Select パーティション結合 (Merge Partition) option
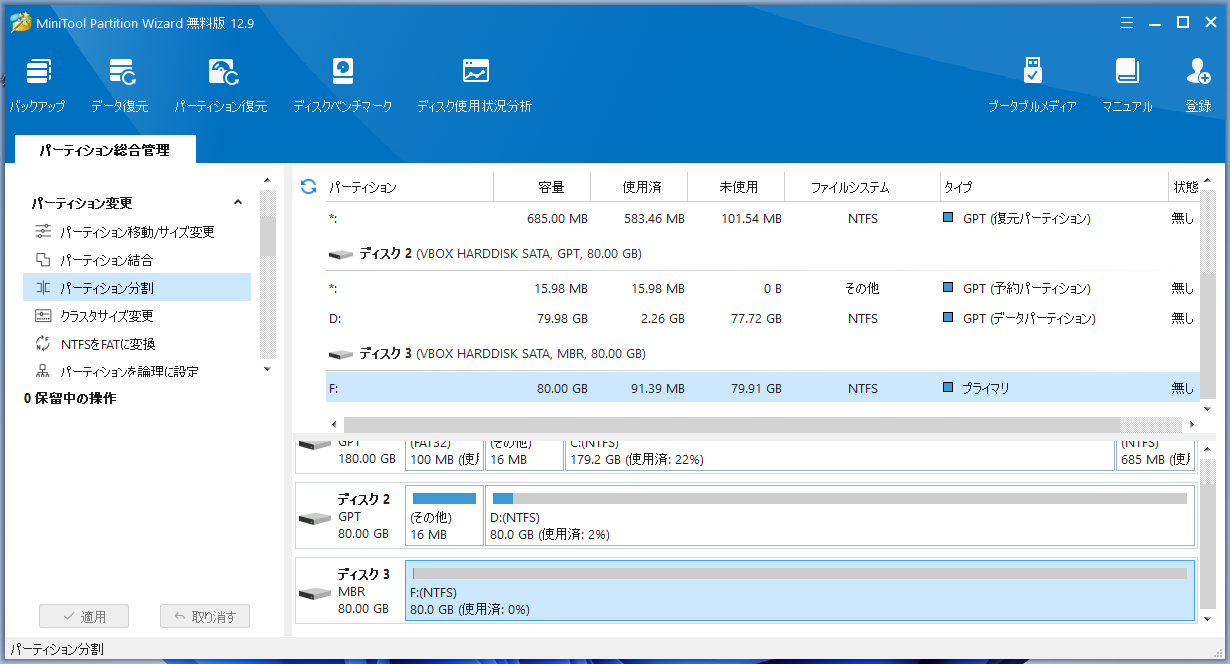The image size is (1230, 664). [x=106, y=260]
